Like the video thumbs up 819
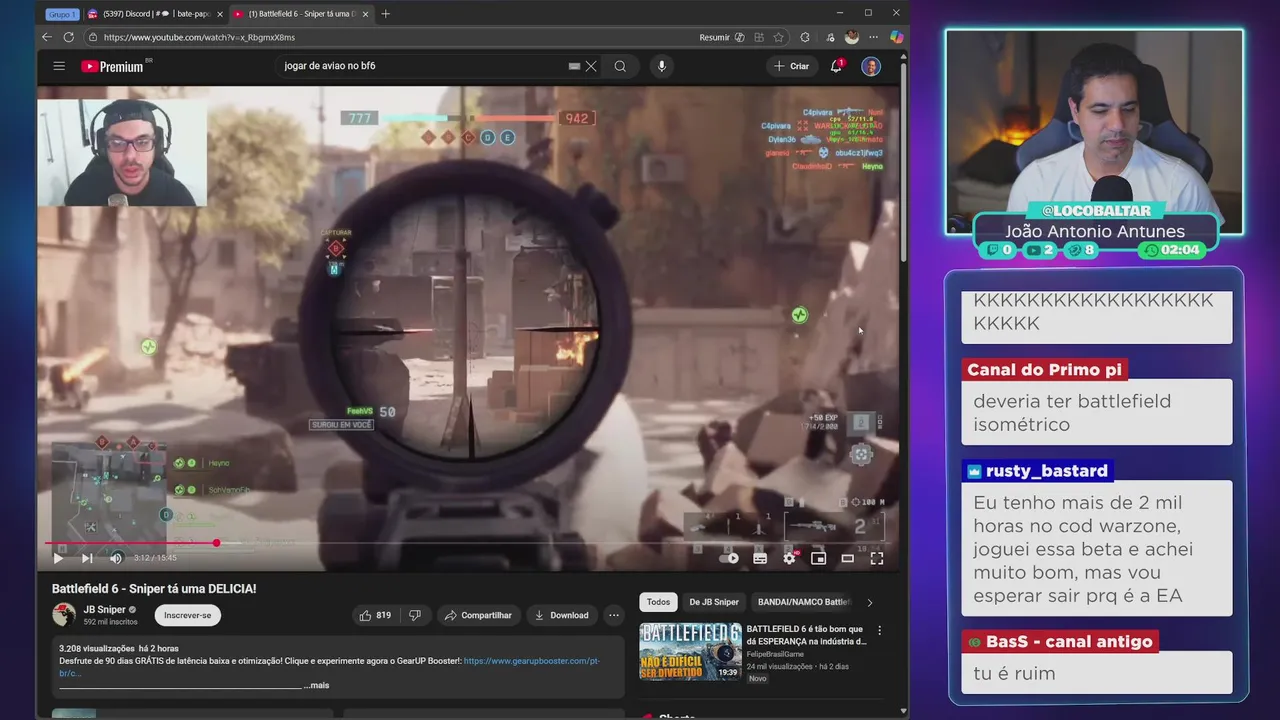Image resolution: width=1280 pixels, height=720 pixels. 375,615
